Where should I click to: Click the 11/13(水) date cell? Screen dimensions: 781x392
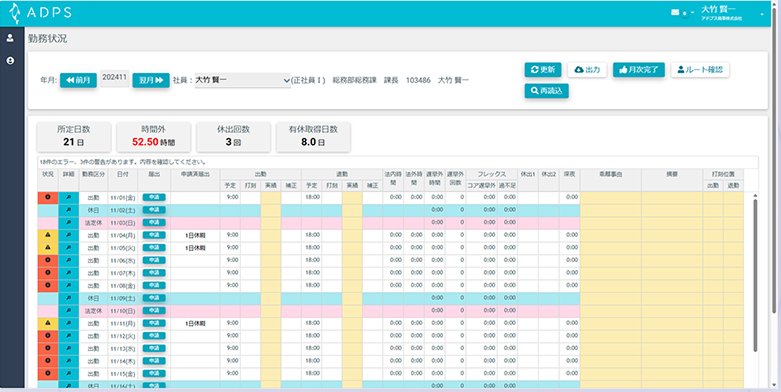123,349
